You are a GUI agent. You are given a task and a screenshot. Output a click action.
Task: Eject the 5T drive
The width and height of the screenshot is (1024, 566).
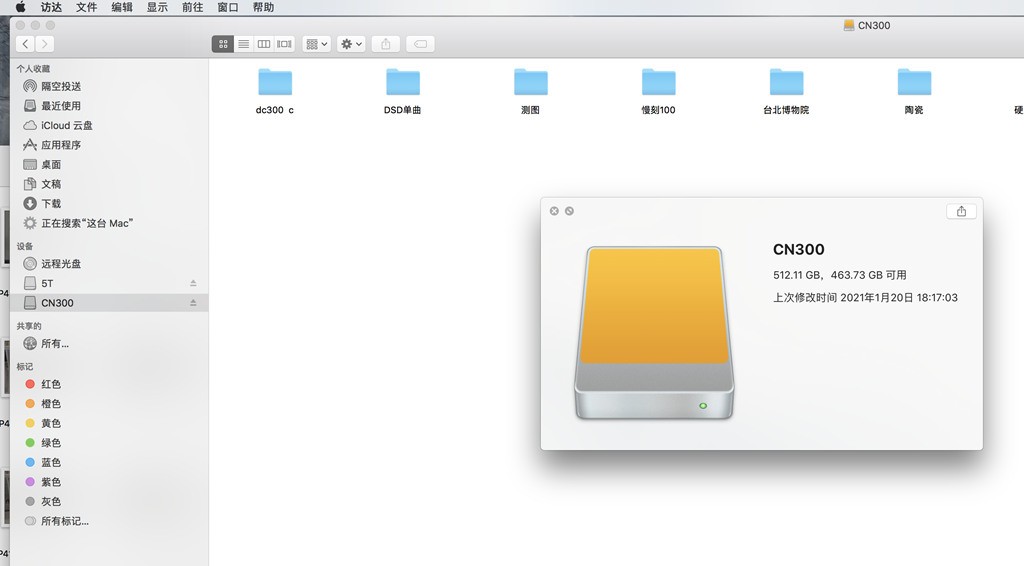(x=193, y=283)
